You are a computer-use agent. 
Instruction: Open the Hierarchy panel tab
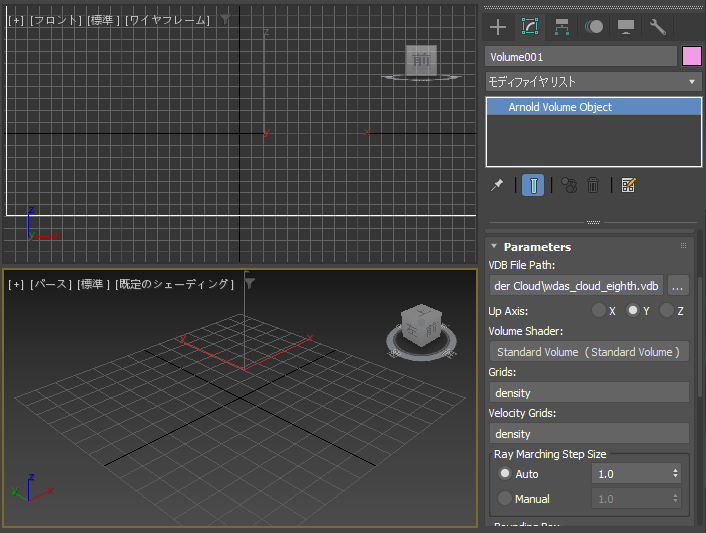(561, 27)
